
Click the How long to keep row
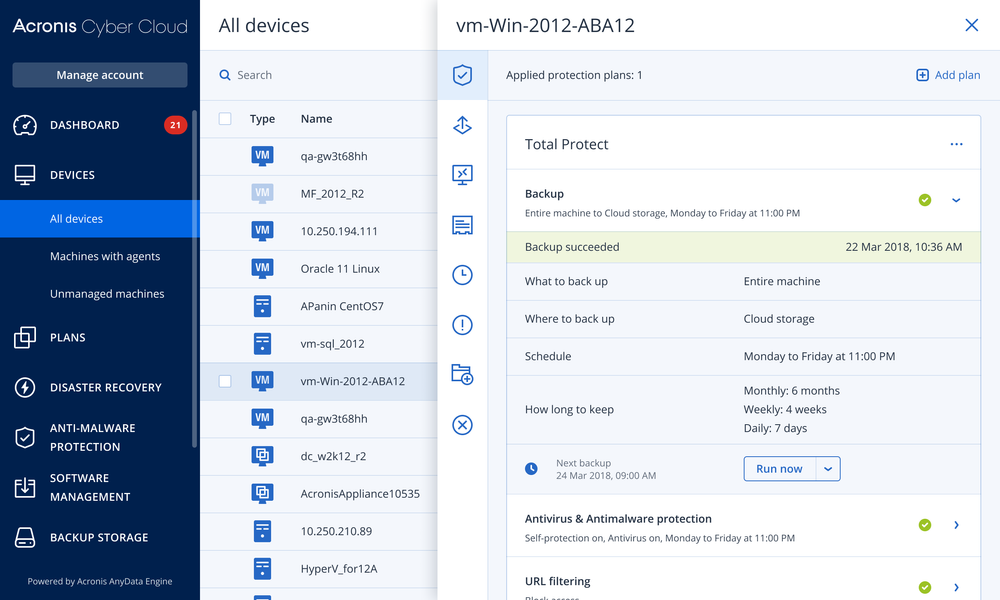click(743, 409)
